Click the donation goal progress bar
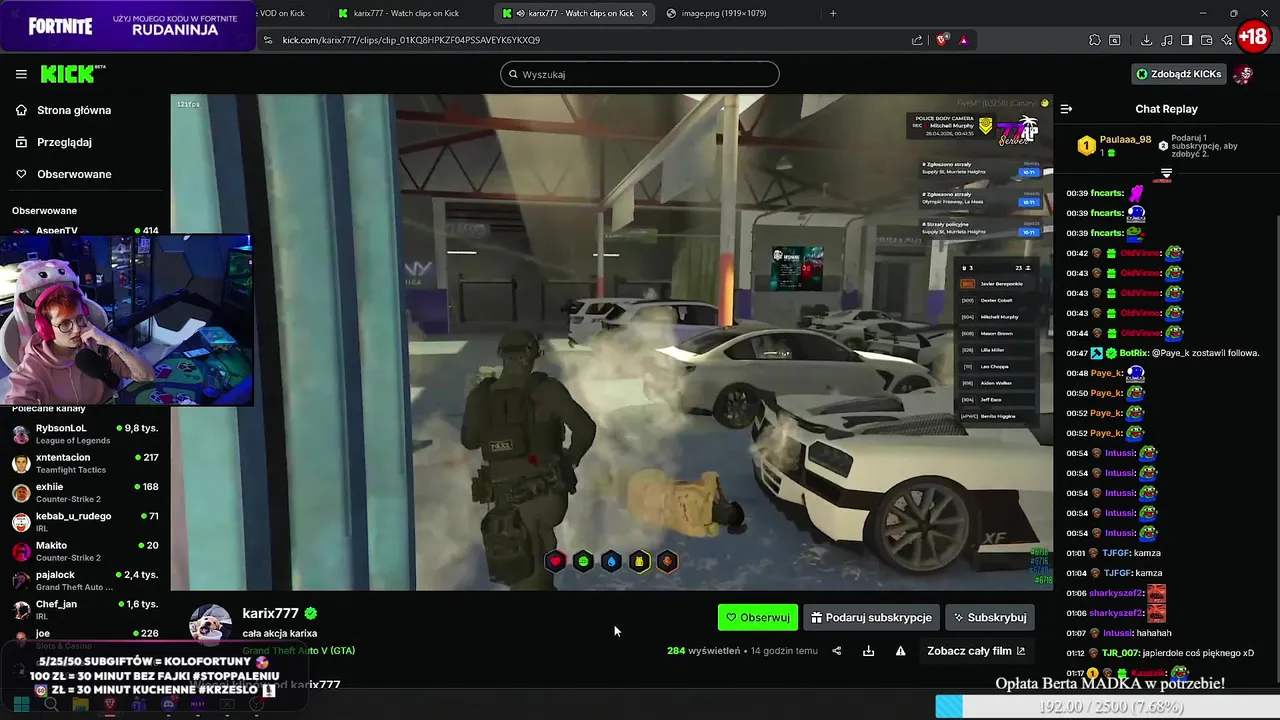This screenshot has height=720, width=1280. tap(1107, 706)
